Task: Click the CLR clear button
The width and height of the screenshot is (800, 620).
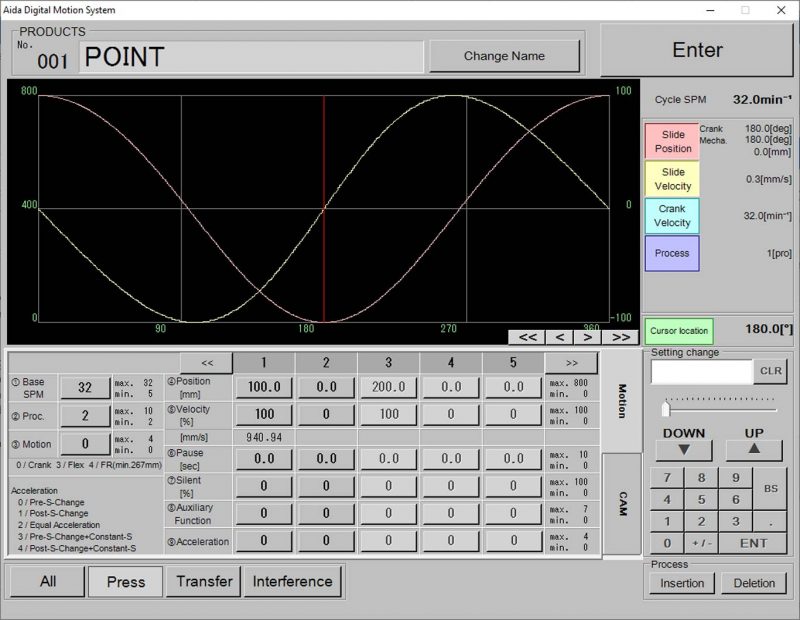Action: coord(770,371)
